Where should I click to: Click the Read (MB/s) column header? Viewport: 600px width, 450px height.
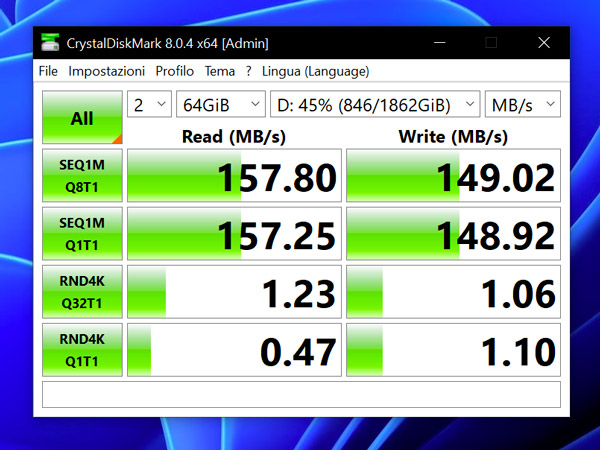234,137
